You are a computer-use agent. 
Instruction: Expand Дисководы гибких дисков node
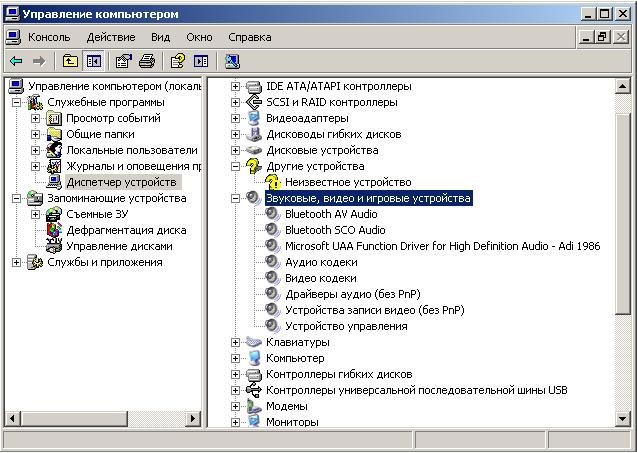(235, 134)
